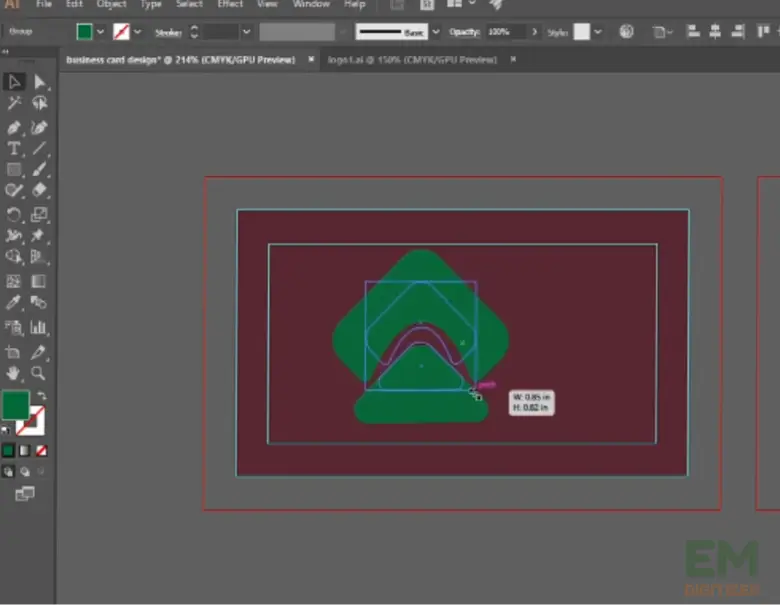Click horizontal align right icon
Viewport: 780px width, 605px height.
738,32
